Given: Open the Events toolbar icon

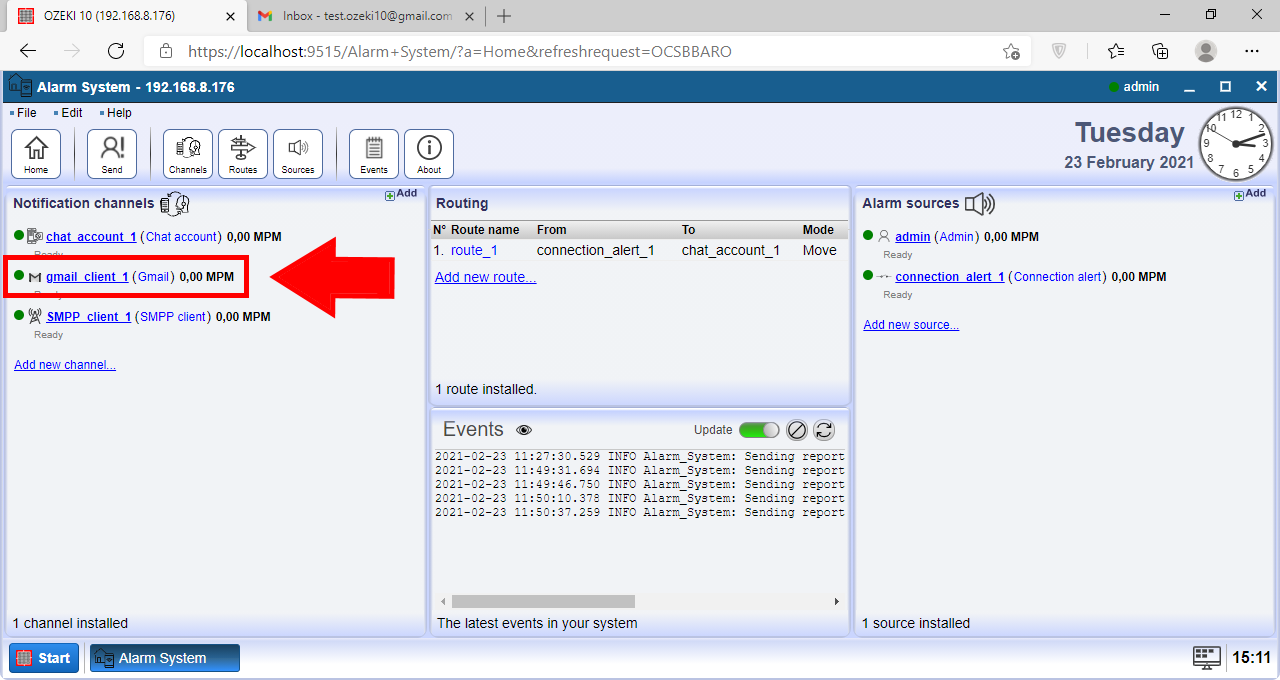Looking at the screenshot, I should point(374,154).
